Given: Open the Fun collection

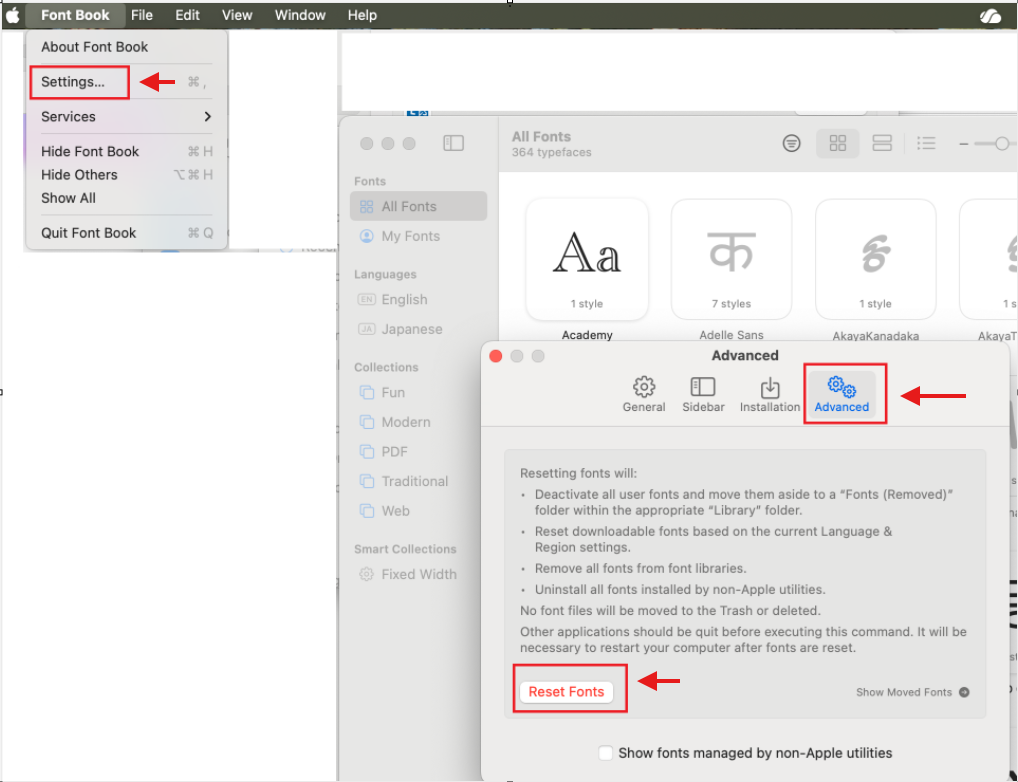Looking at the screenshot, I should (418, 392).
